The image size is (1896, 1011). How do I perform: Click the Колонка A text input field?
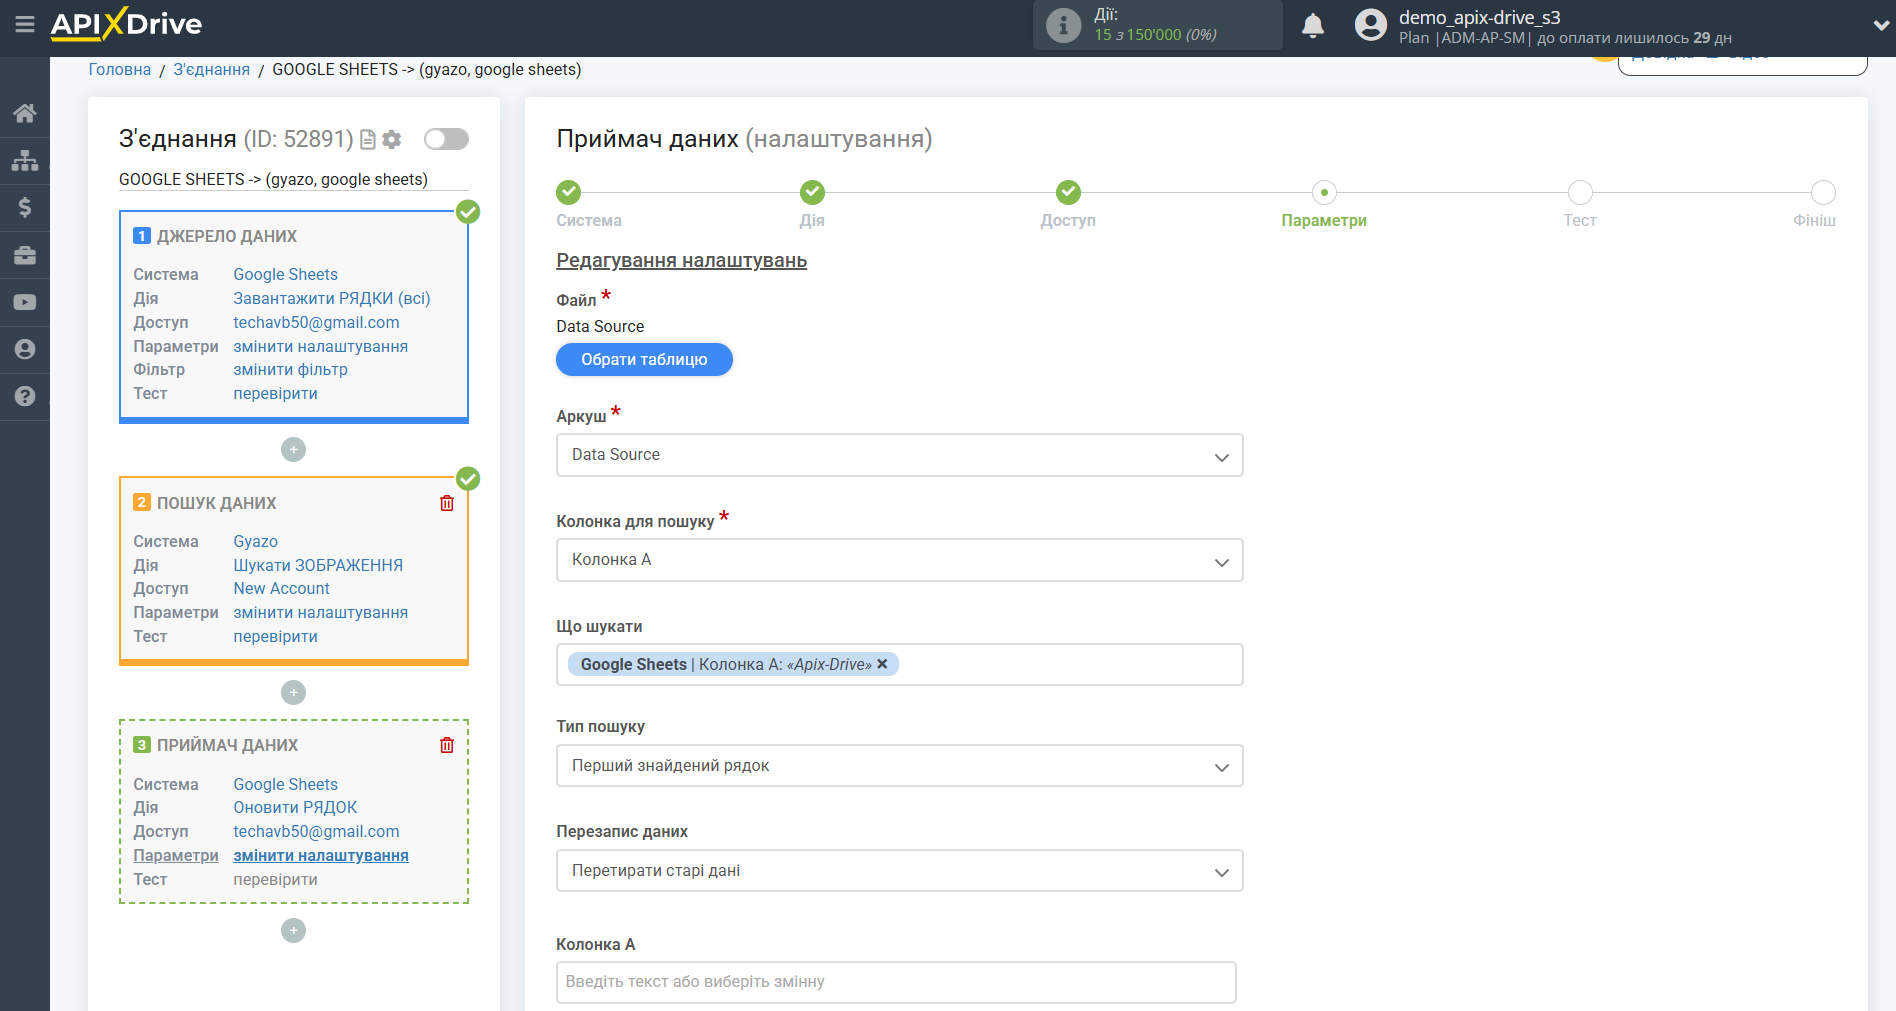click(895, 982)
